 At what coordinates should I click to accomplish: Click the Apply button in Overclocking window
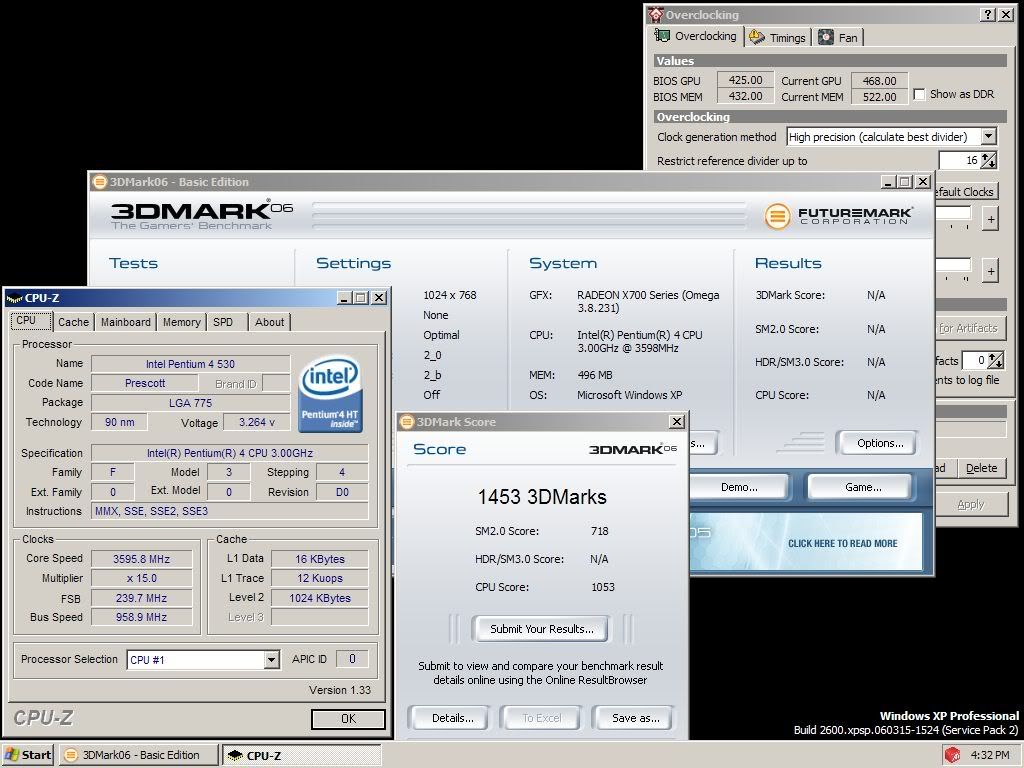point(970,504)
